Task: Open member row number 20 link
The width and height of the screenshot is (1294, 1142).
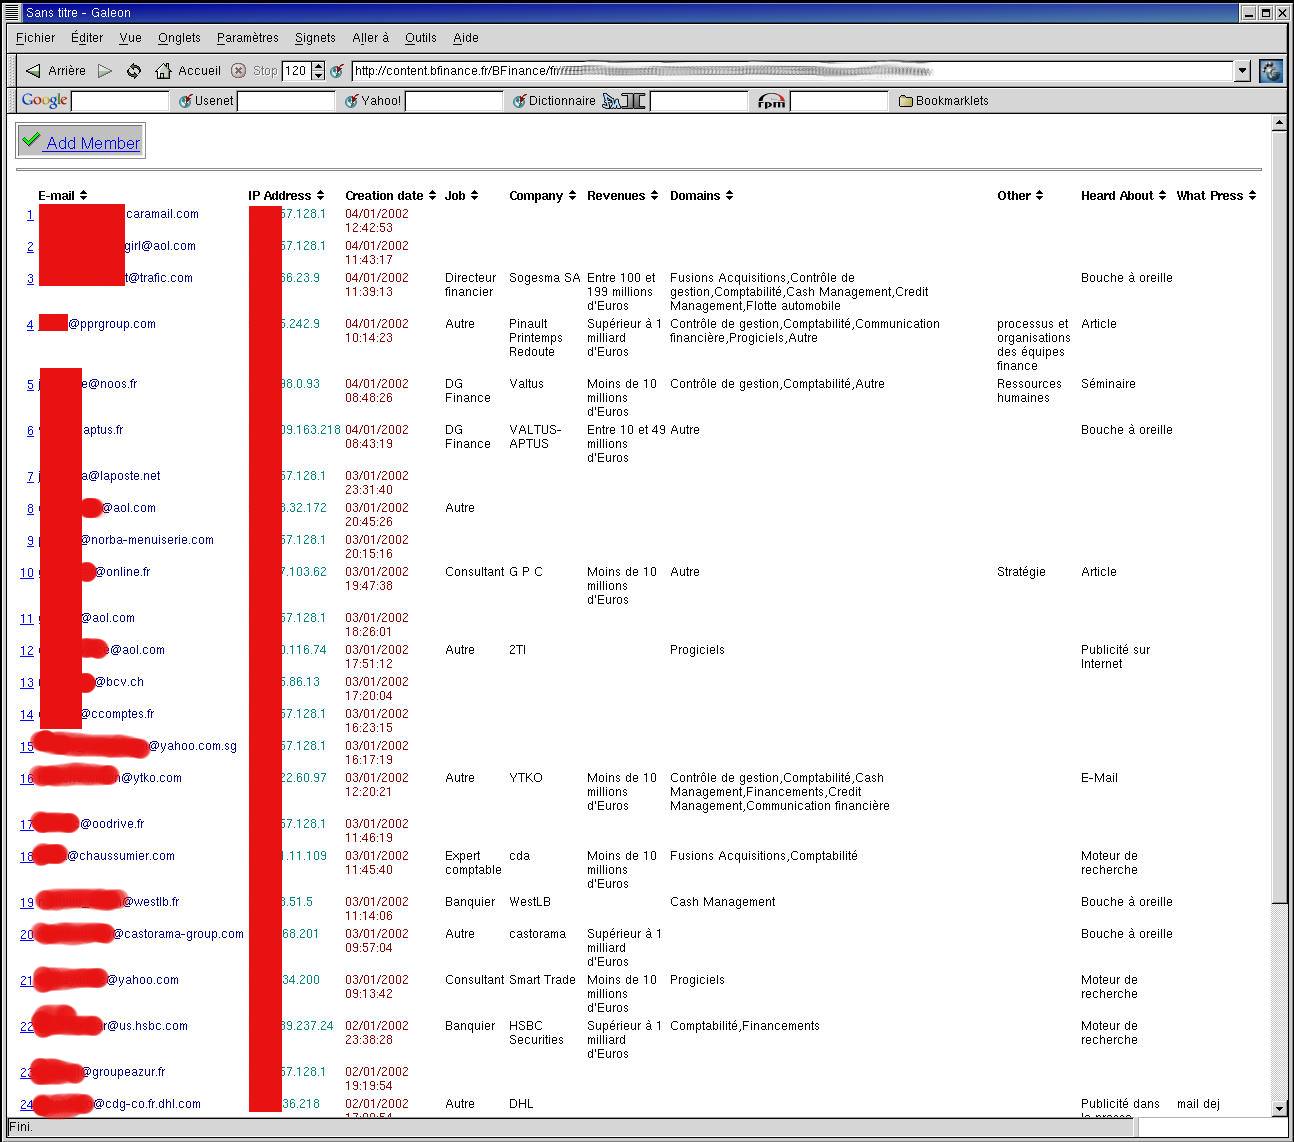Action: coord(27,935)
